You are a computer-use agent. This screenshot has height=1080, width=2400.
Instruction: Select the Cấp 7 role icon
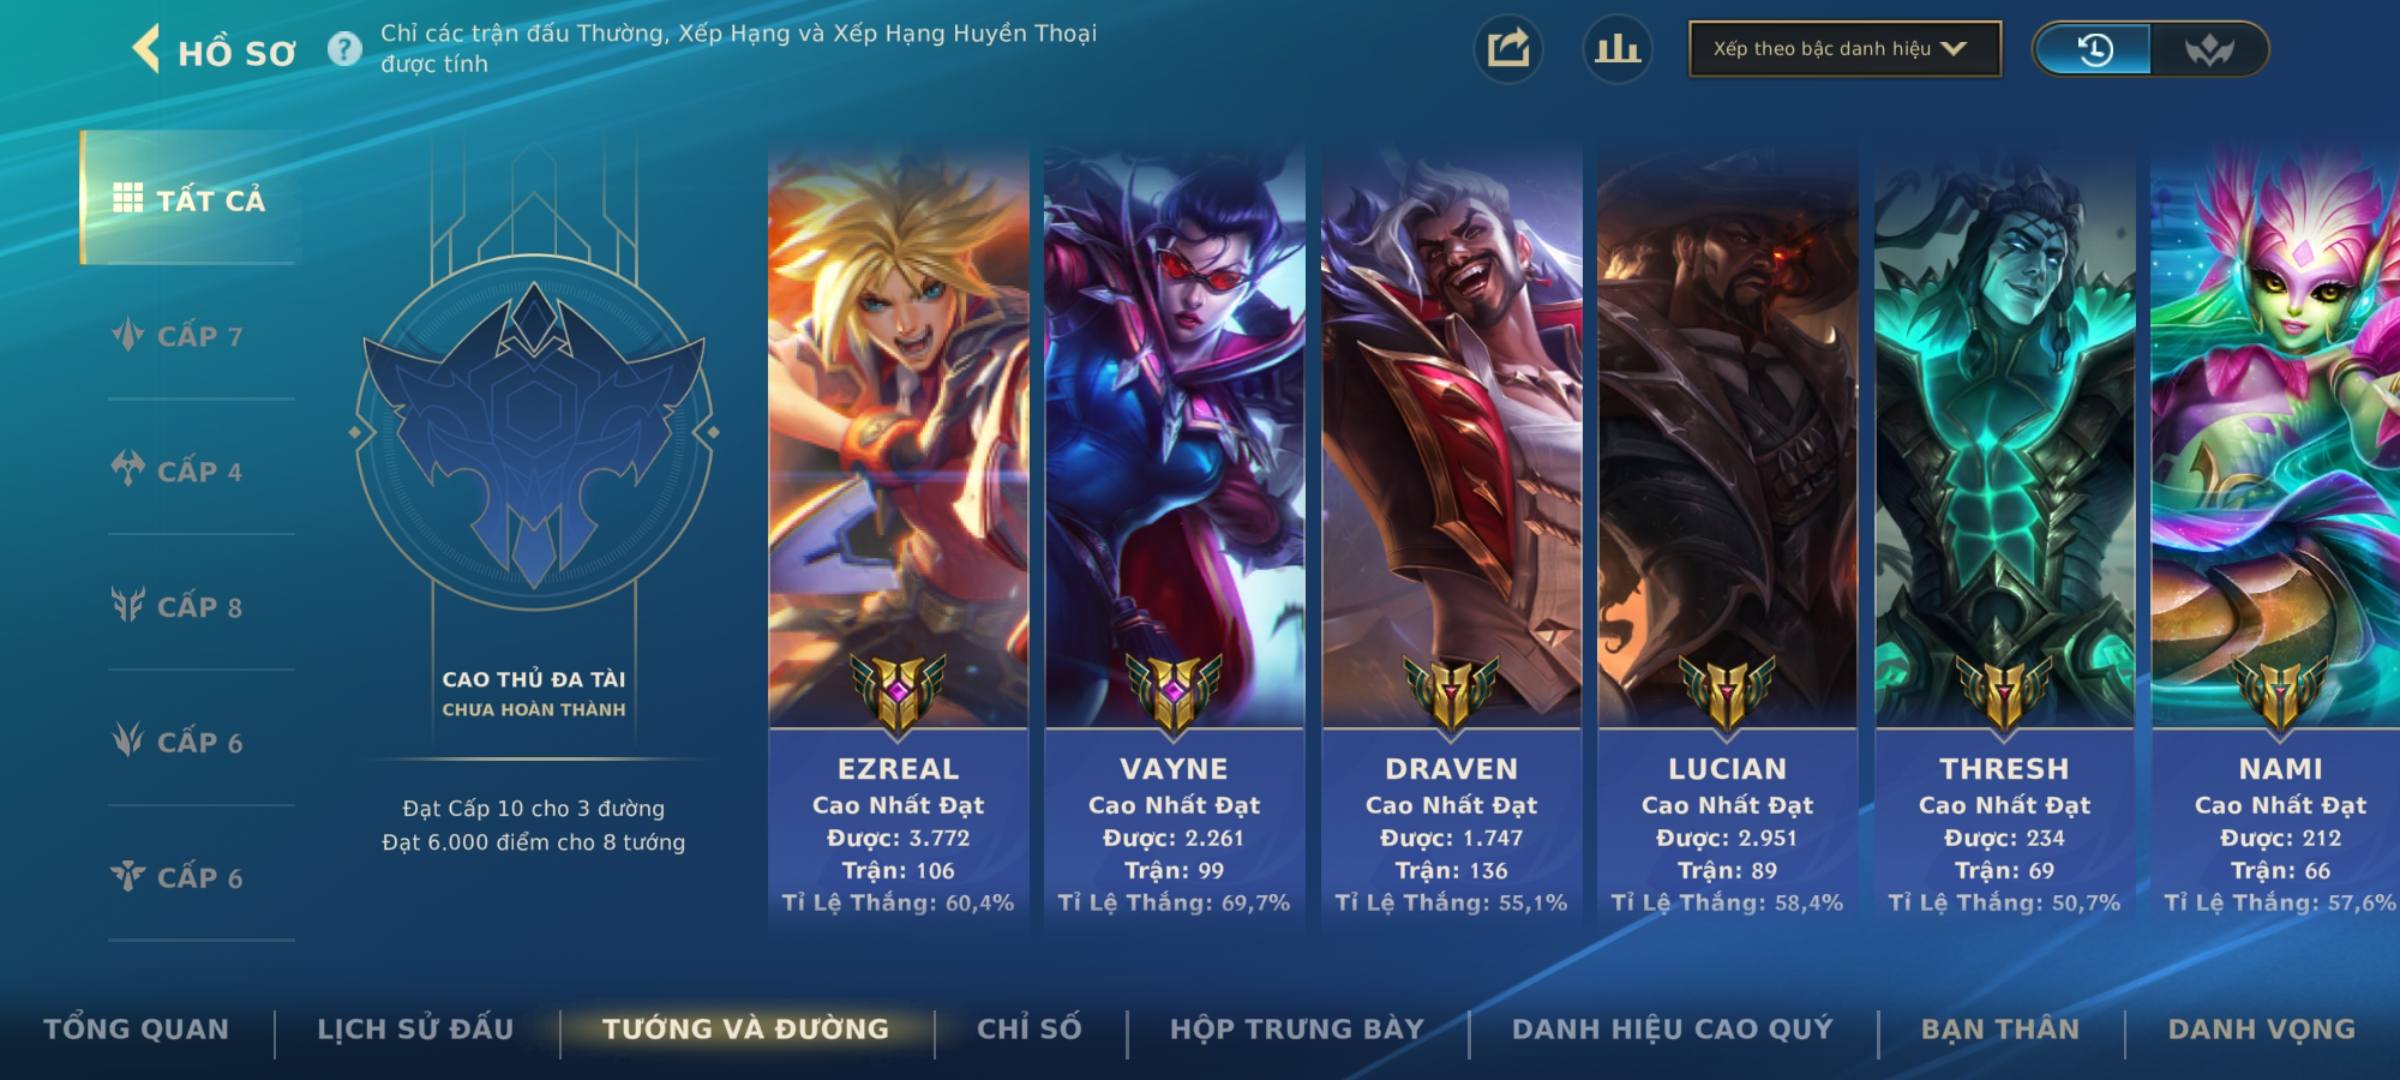point(128,335)
